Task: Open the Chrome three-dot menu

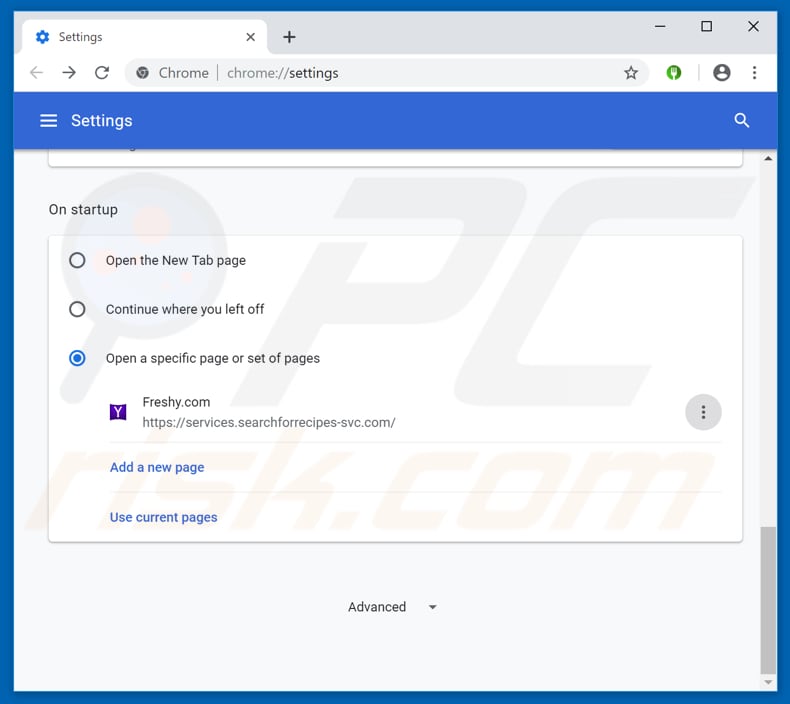Action: [754, 73]
